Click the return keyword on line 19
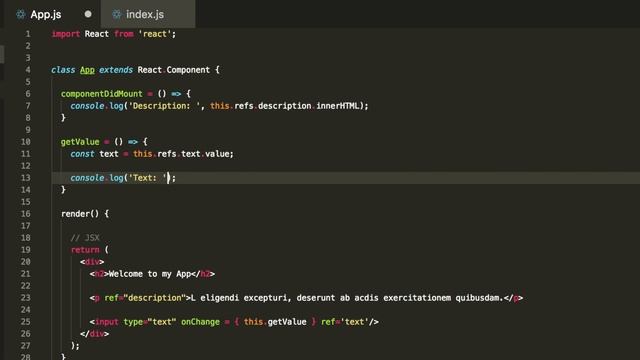The image size is (640, 360). [x=85, y=250]
